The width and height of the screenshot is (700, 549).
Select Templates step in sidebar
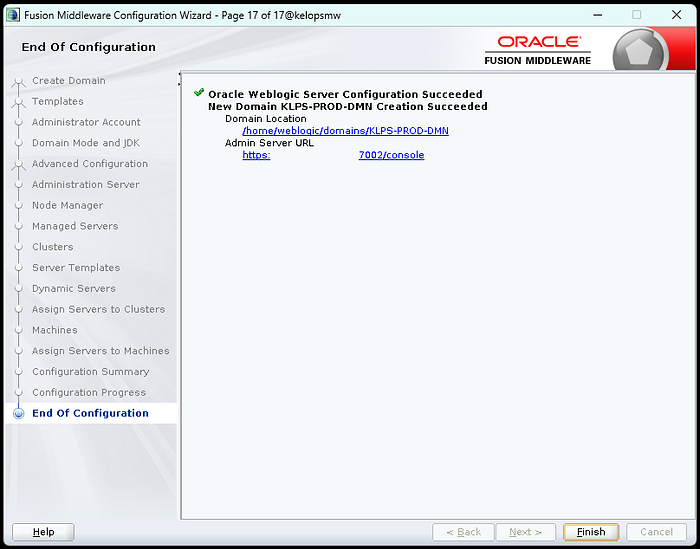(x=58, y=101)
